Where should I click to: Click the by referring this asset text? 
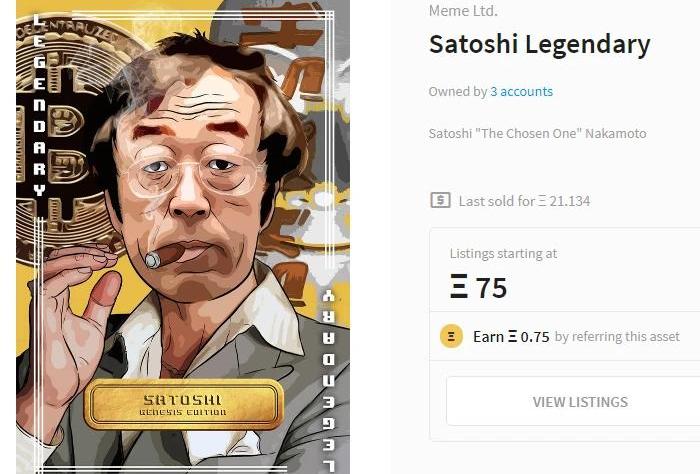(617, 337)
